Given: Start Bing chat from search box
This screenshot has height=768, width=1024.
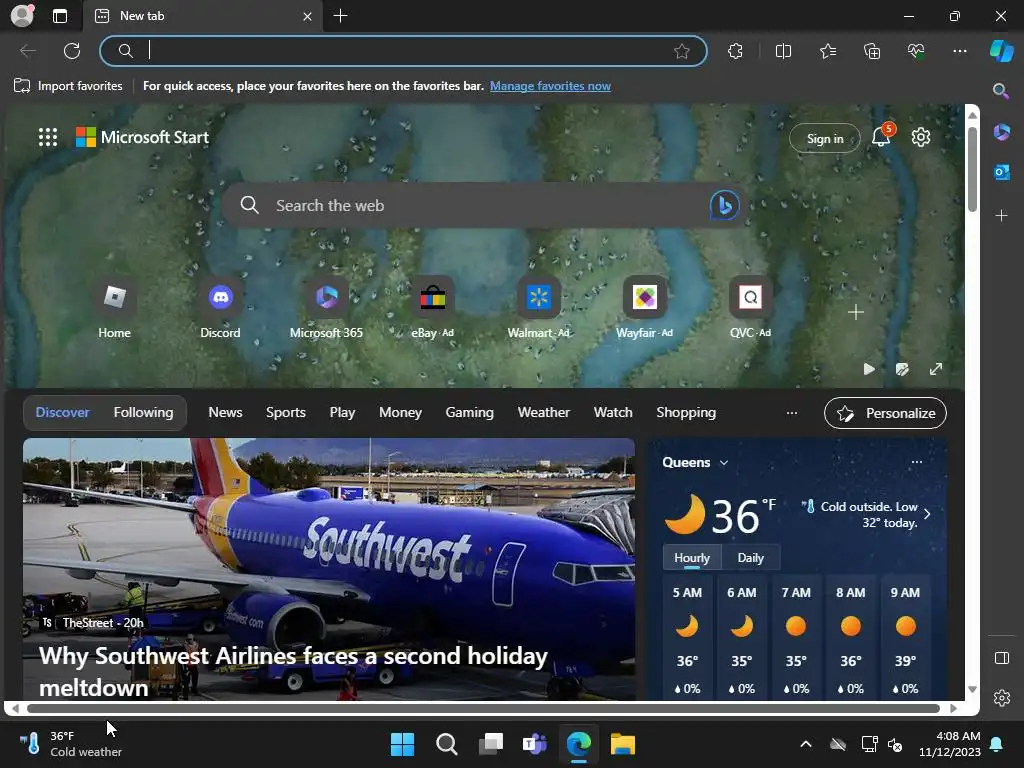Looking at the screenshot, I should coord(724,205).
